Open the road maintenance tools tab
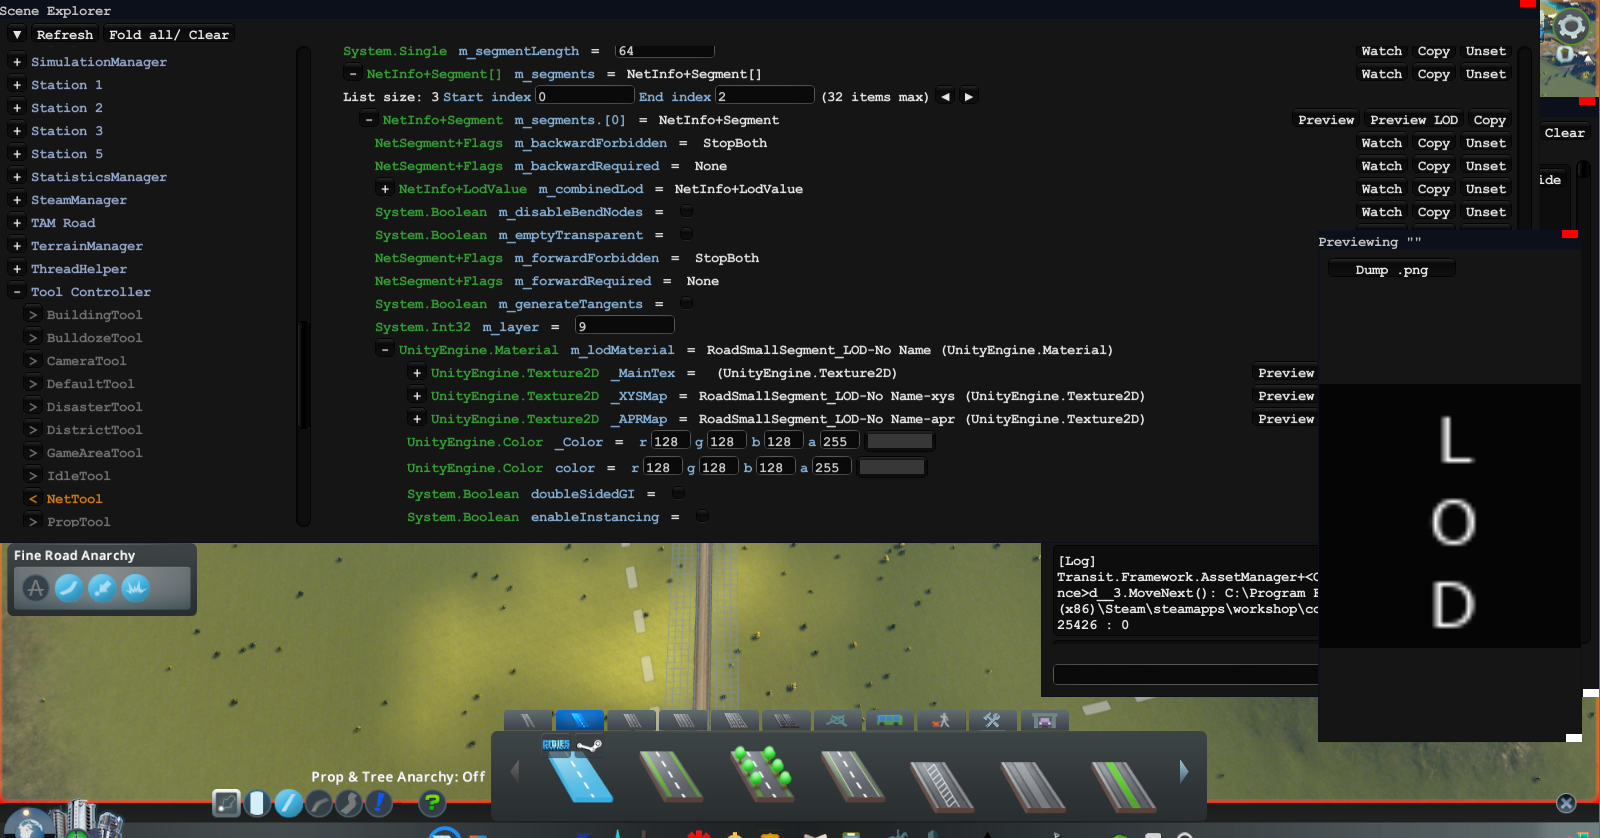 pyautogui.click(x=992, y=720)
